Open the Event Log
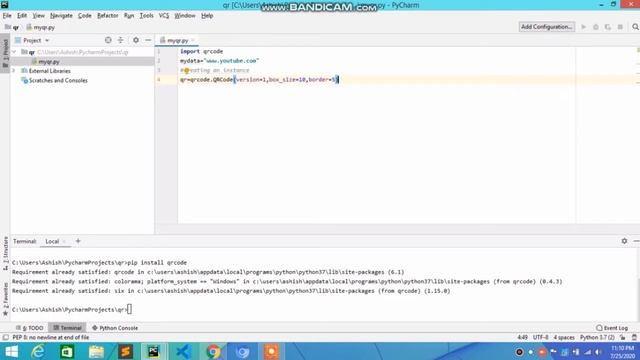640x360 pixels. point(612,328)
